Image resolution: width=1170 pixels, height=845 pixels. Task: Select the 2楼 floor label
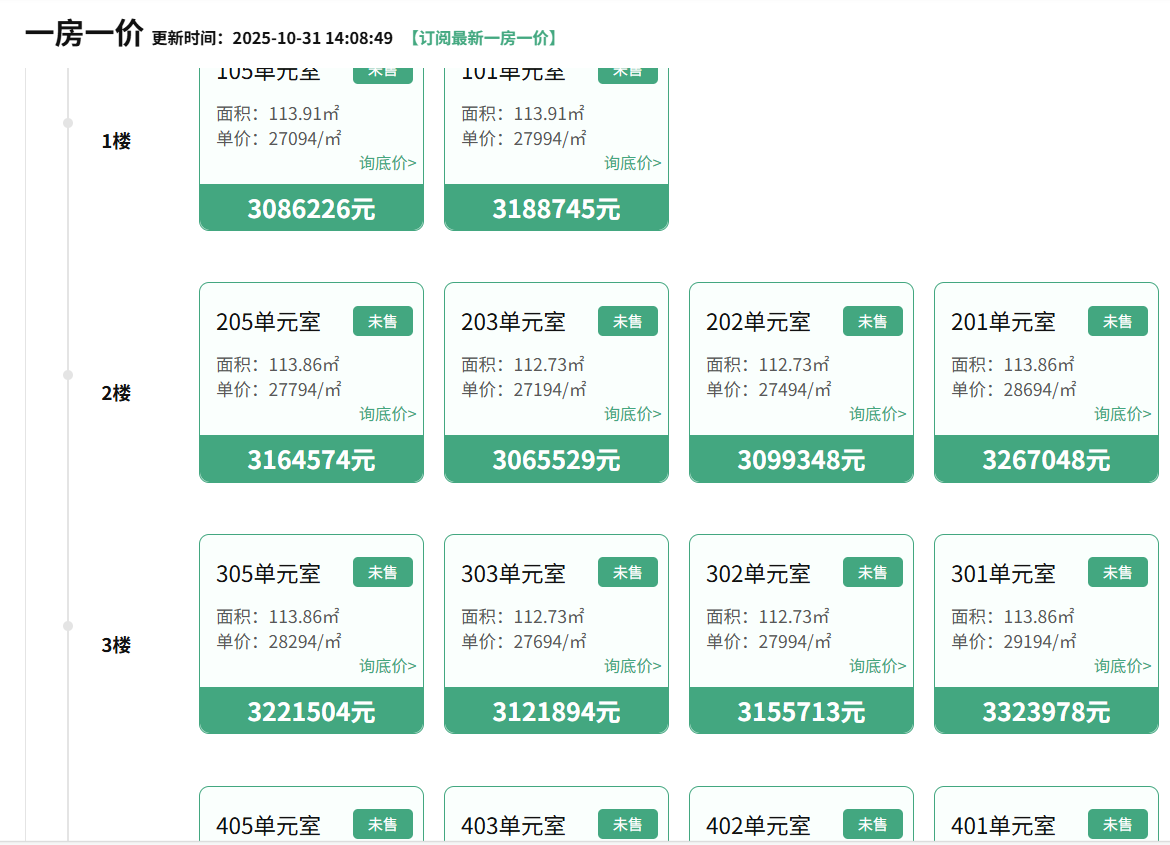click(x=116, y=394)
